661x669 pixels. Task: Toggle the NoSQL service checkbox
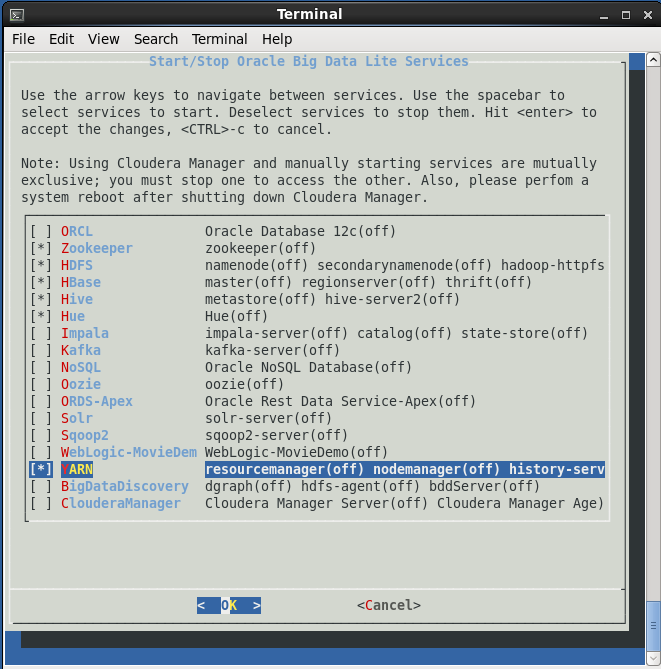coord(41,367)
